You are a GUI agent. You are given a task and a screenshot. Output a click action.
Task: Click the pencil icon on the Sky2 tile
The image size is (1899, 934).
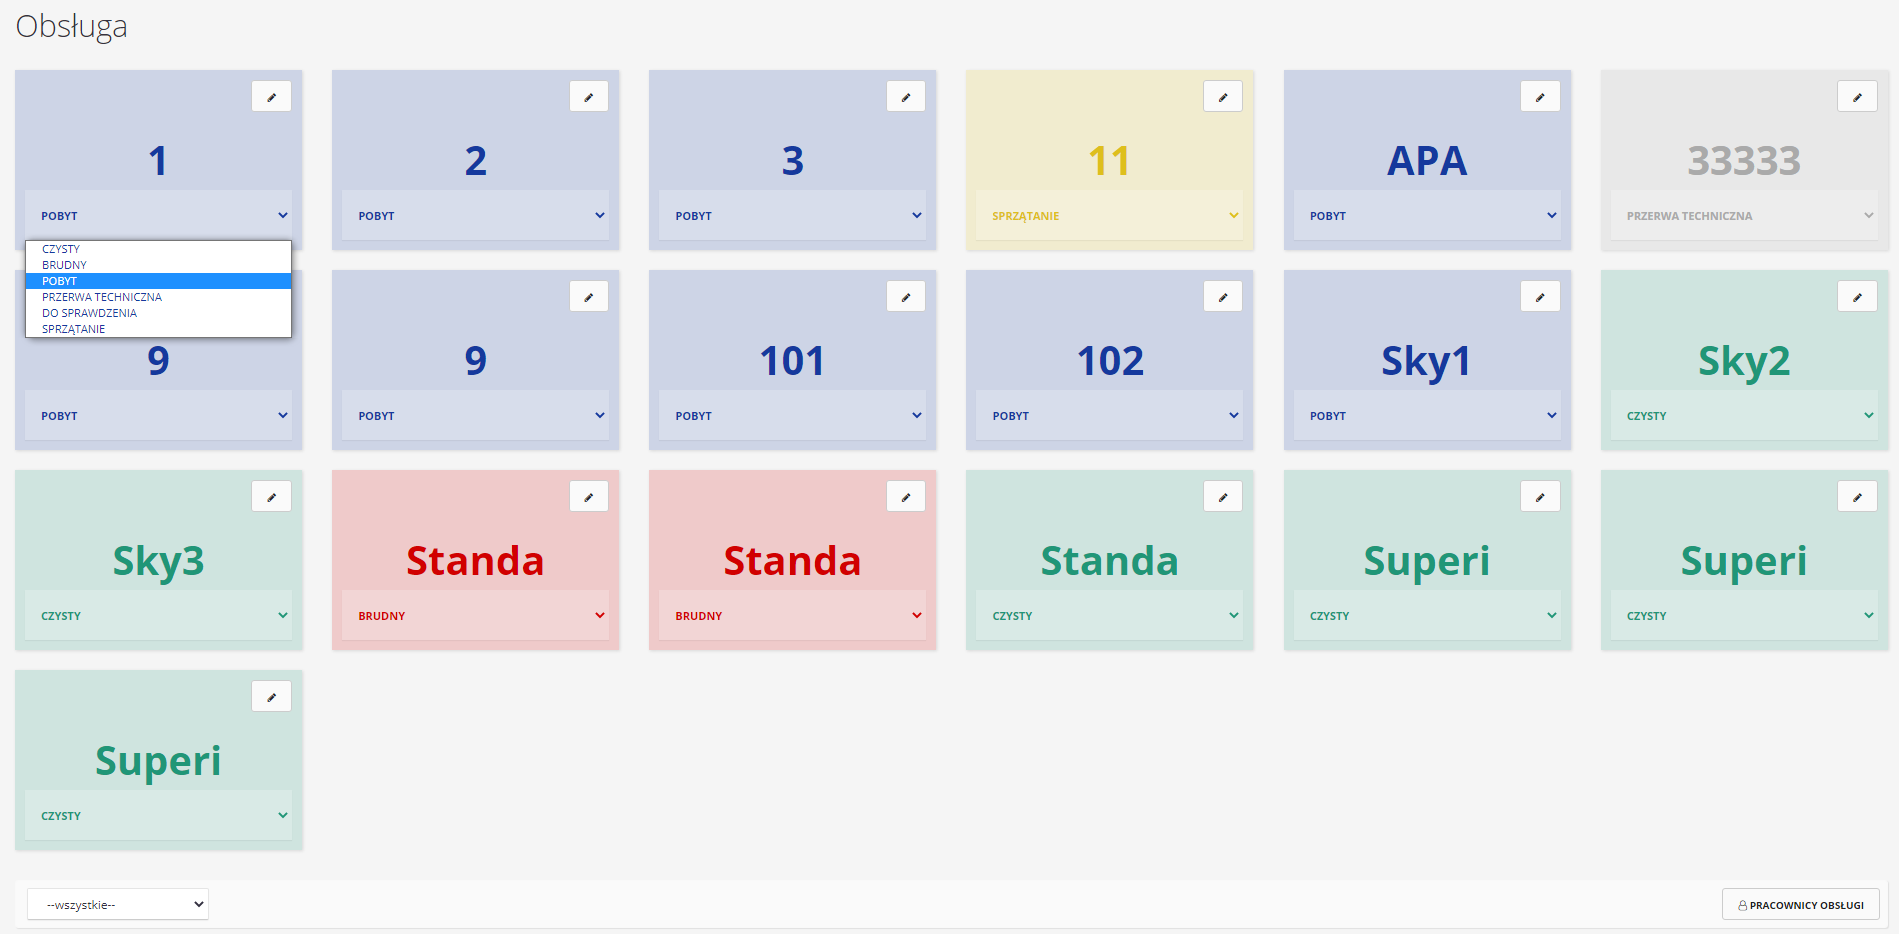coord(1857,297)
